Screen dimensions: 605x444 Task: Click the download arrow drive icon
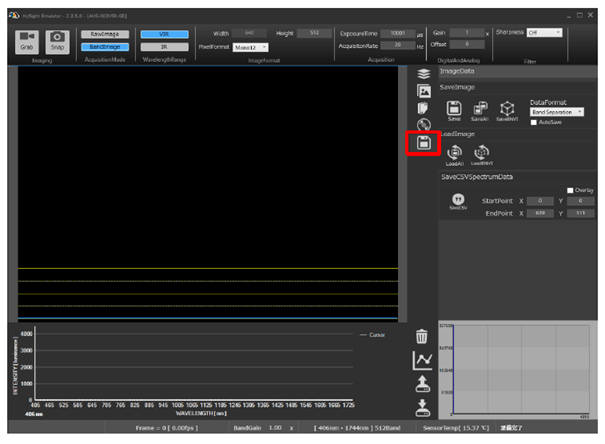(x=422, y=408)
